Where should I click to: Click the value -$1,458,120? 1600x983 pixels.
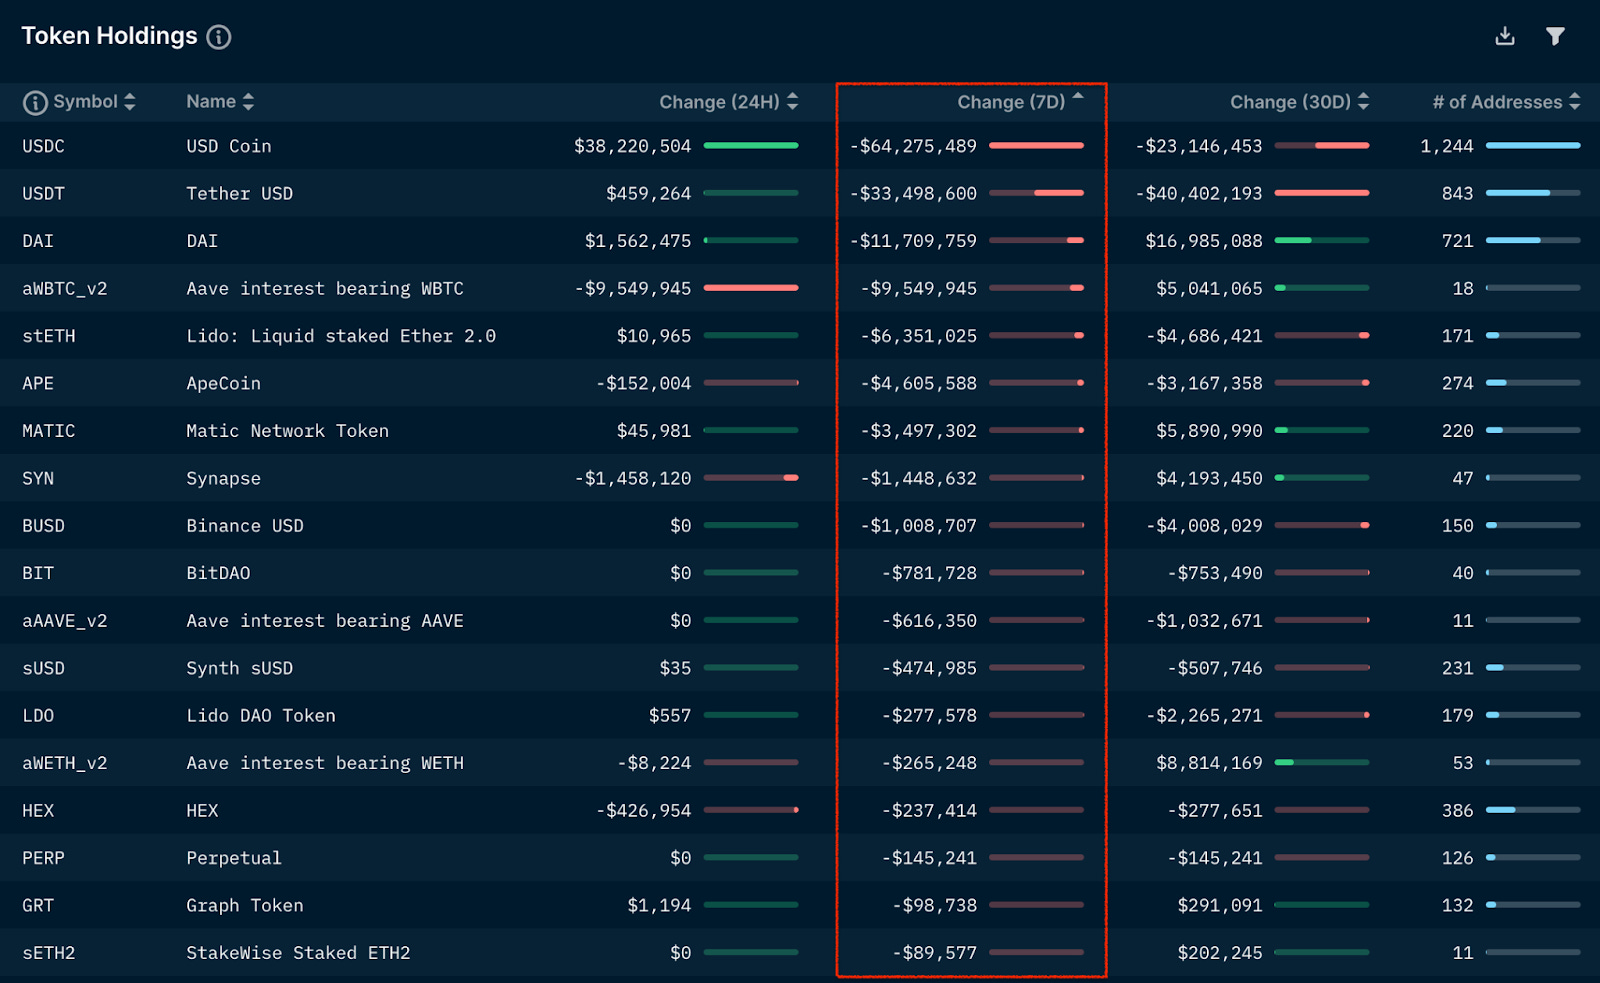tap(633, 478)
